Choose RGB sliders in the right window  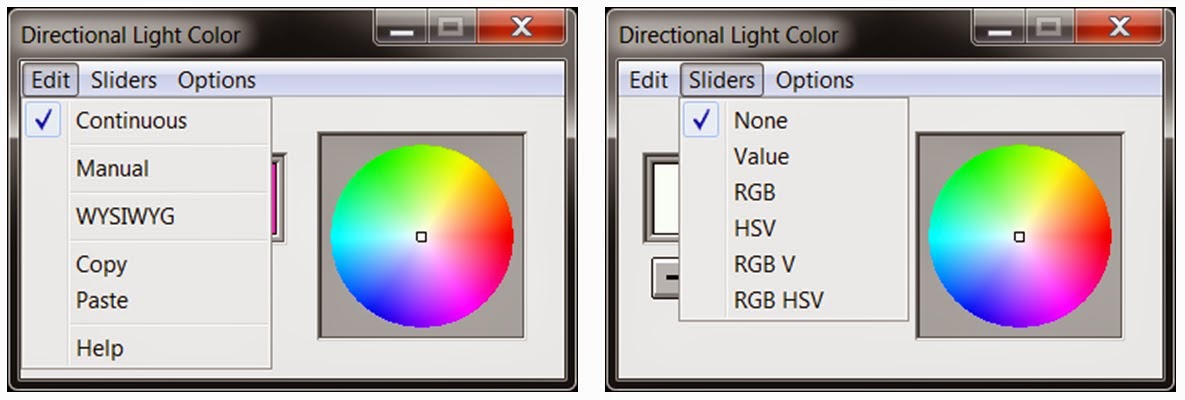[x=754, y=193]
